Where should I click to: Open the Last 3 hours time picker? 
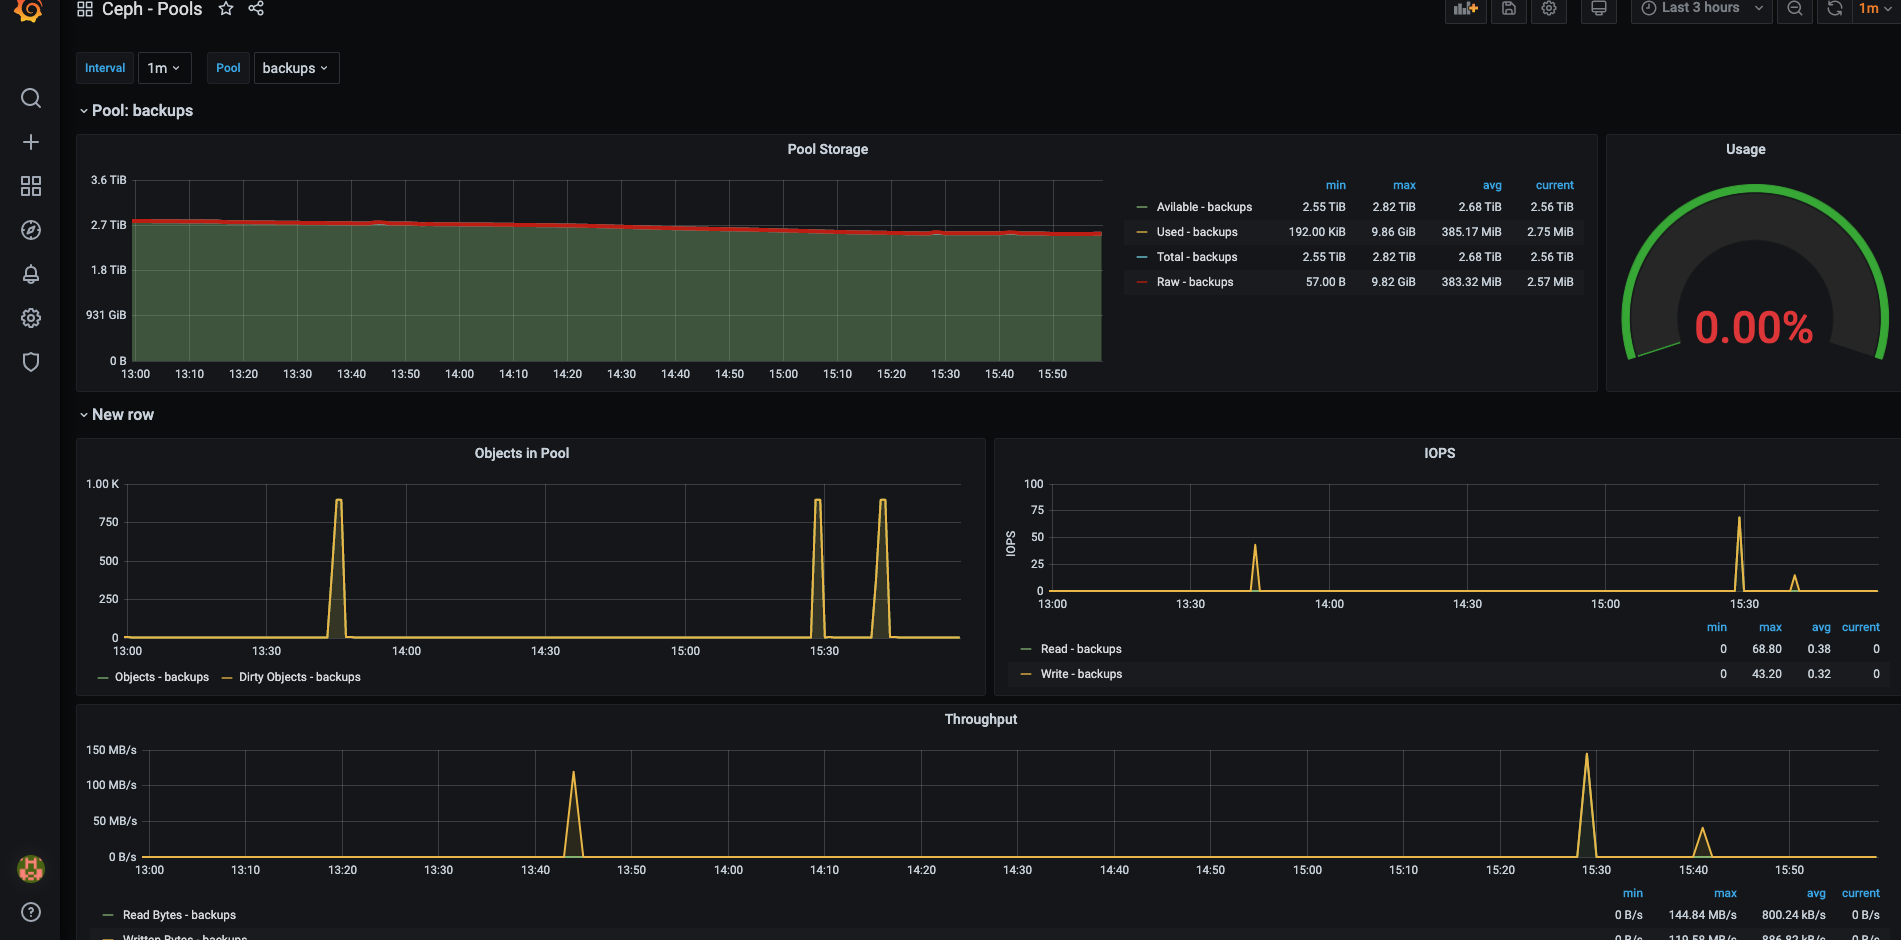[1701, 9]
